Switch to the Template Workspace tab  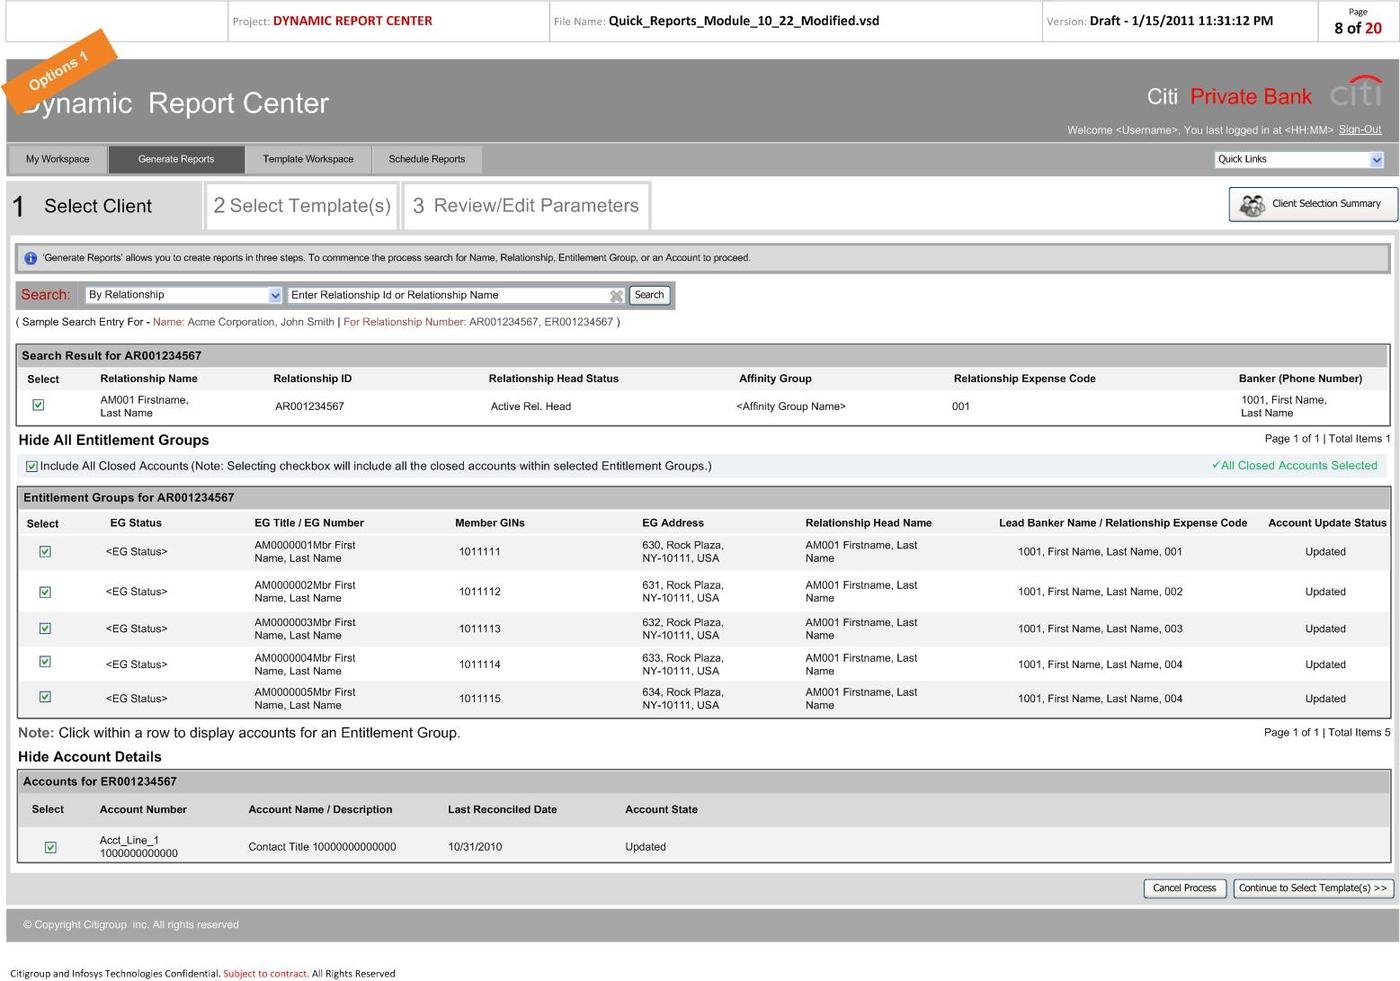308,158
